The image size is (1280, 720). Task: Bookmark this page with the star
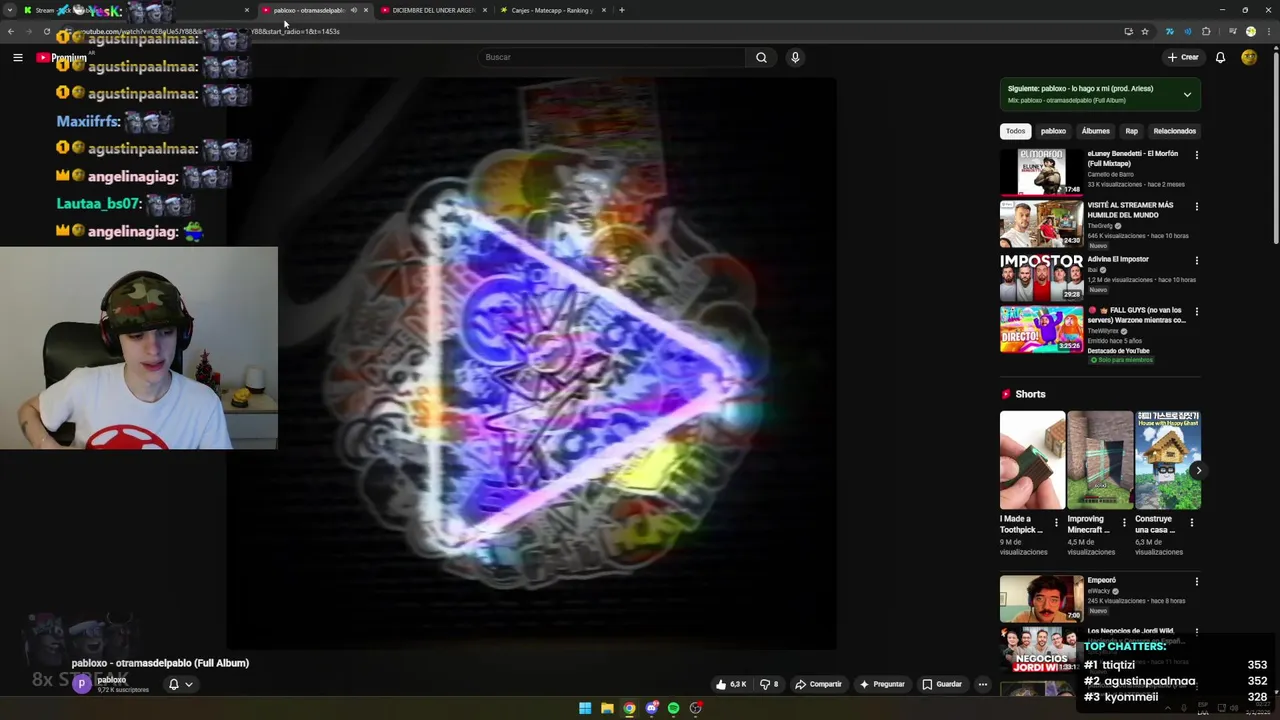click(x=1145, y=31)
